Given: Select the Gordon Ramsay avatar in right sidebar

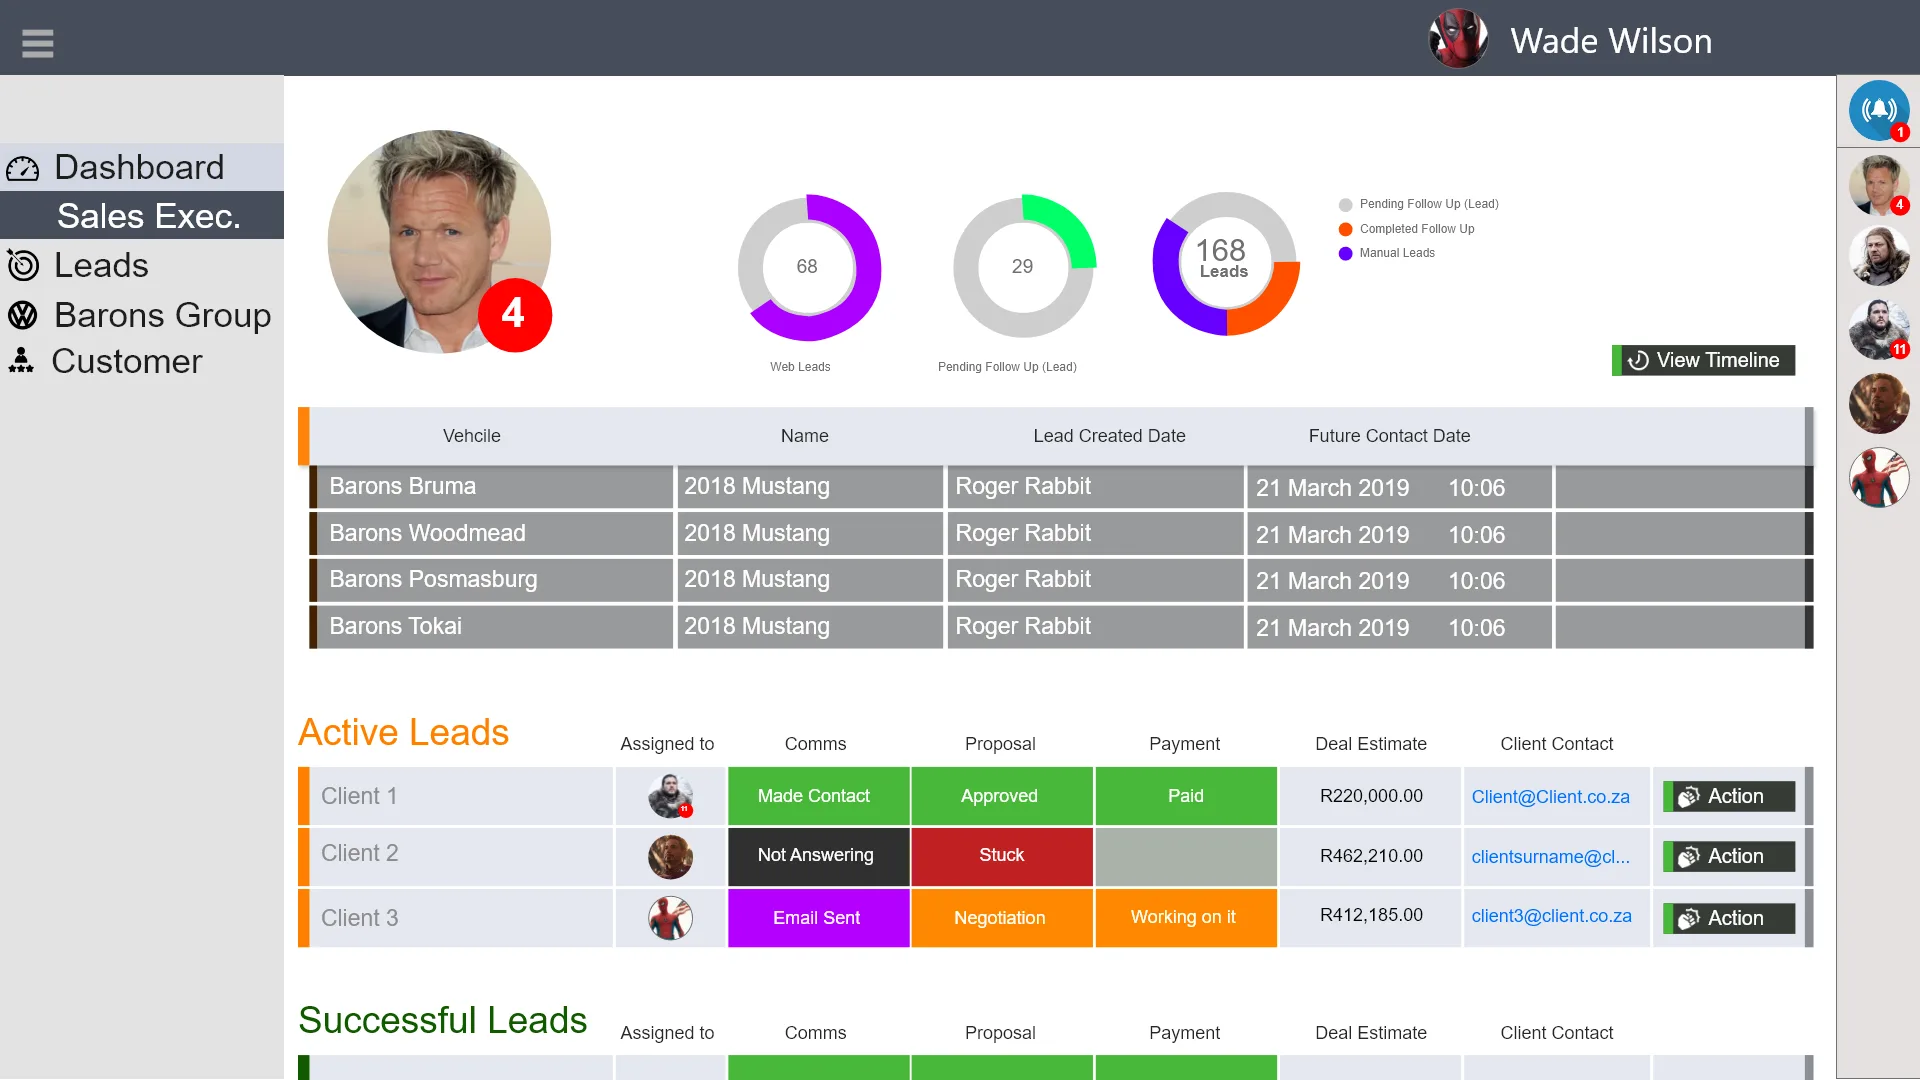Looking at the screenshot, I should pos(1879,185).
